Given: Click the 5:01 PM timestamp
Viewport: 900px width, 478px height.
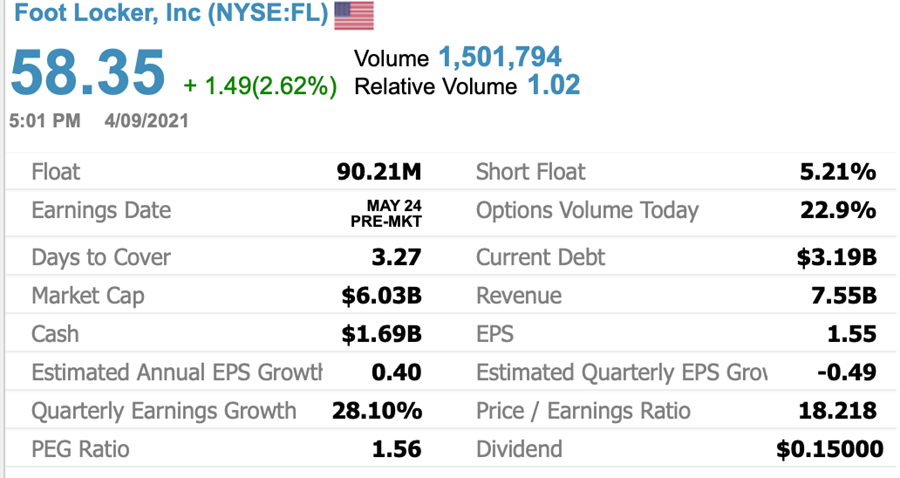Looking at the screenshot, I should pos(45,121).
